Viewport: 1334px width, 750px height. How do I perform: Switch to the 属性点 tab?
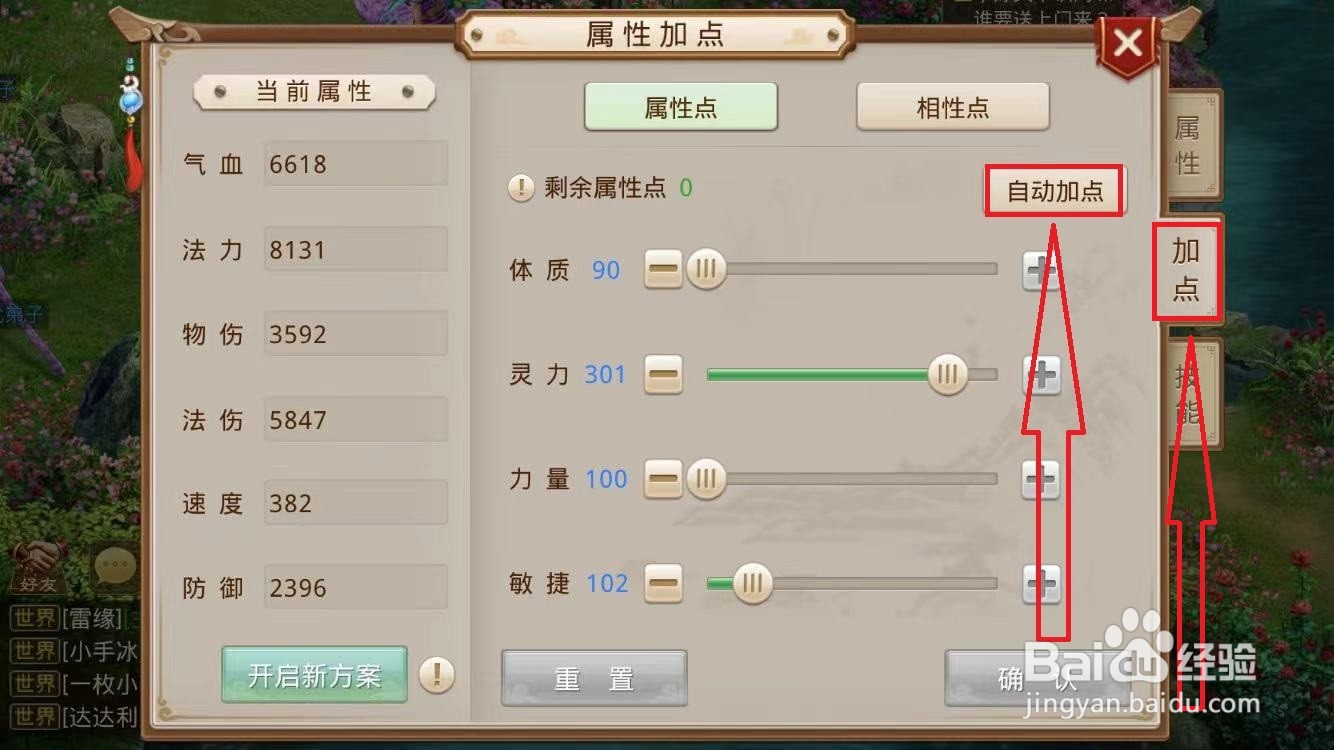pyautogui.click(x=681, y=107)
